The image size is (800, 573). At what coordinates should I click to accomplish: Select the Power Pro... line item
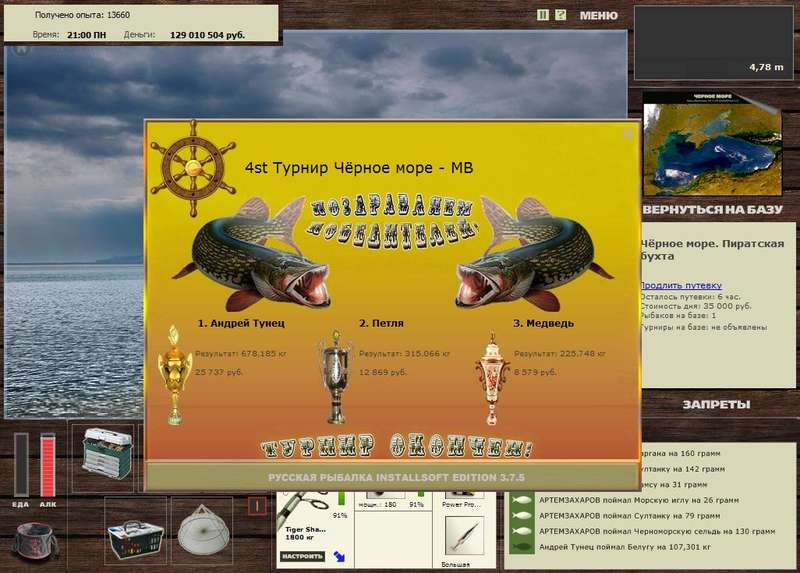pyautogui.click(x=460, y=504)
